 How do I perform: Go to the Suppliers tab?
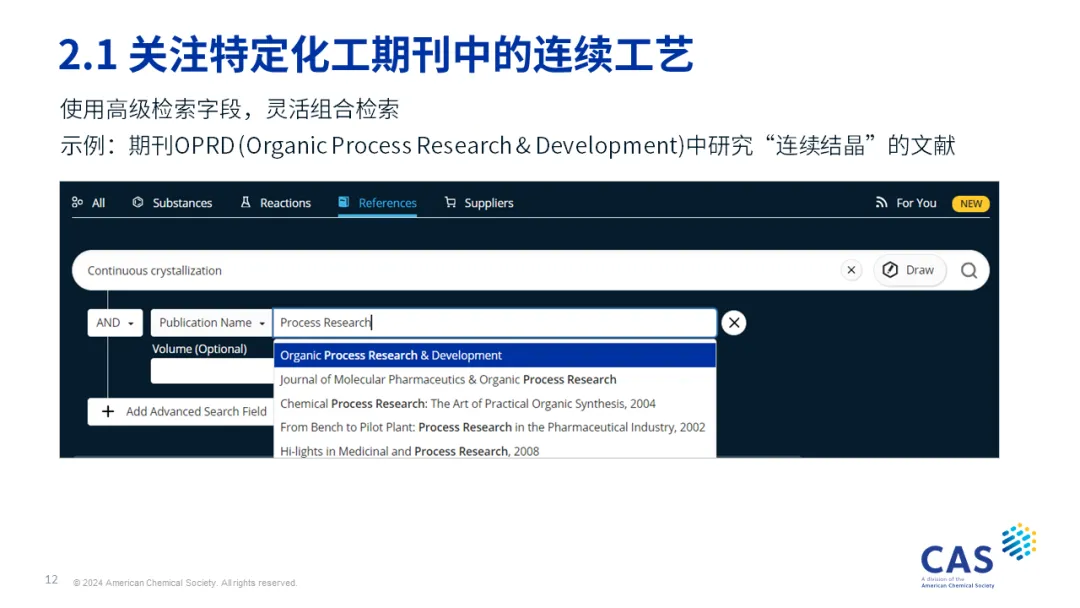pos(479,203)
